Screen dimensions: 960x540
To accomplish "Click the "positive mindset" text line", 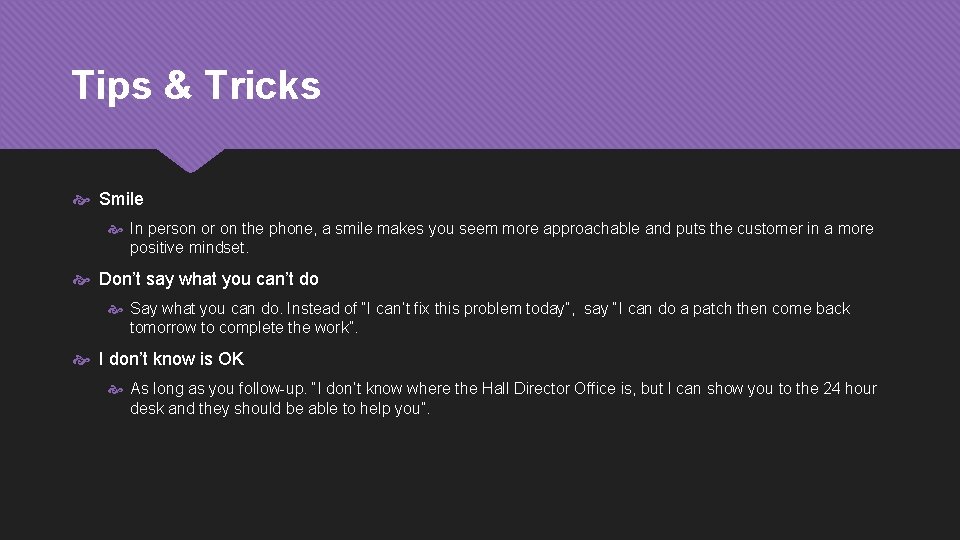I will click(189, 248).
